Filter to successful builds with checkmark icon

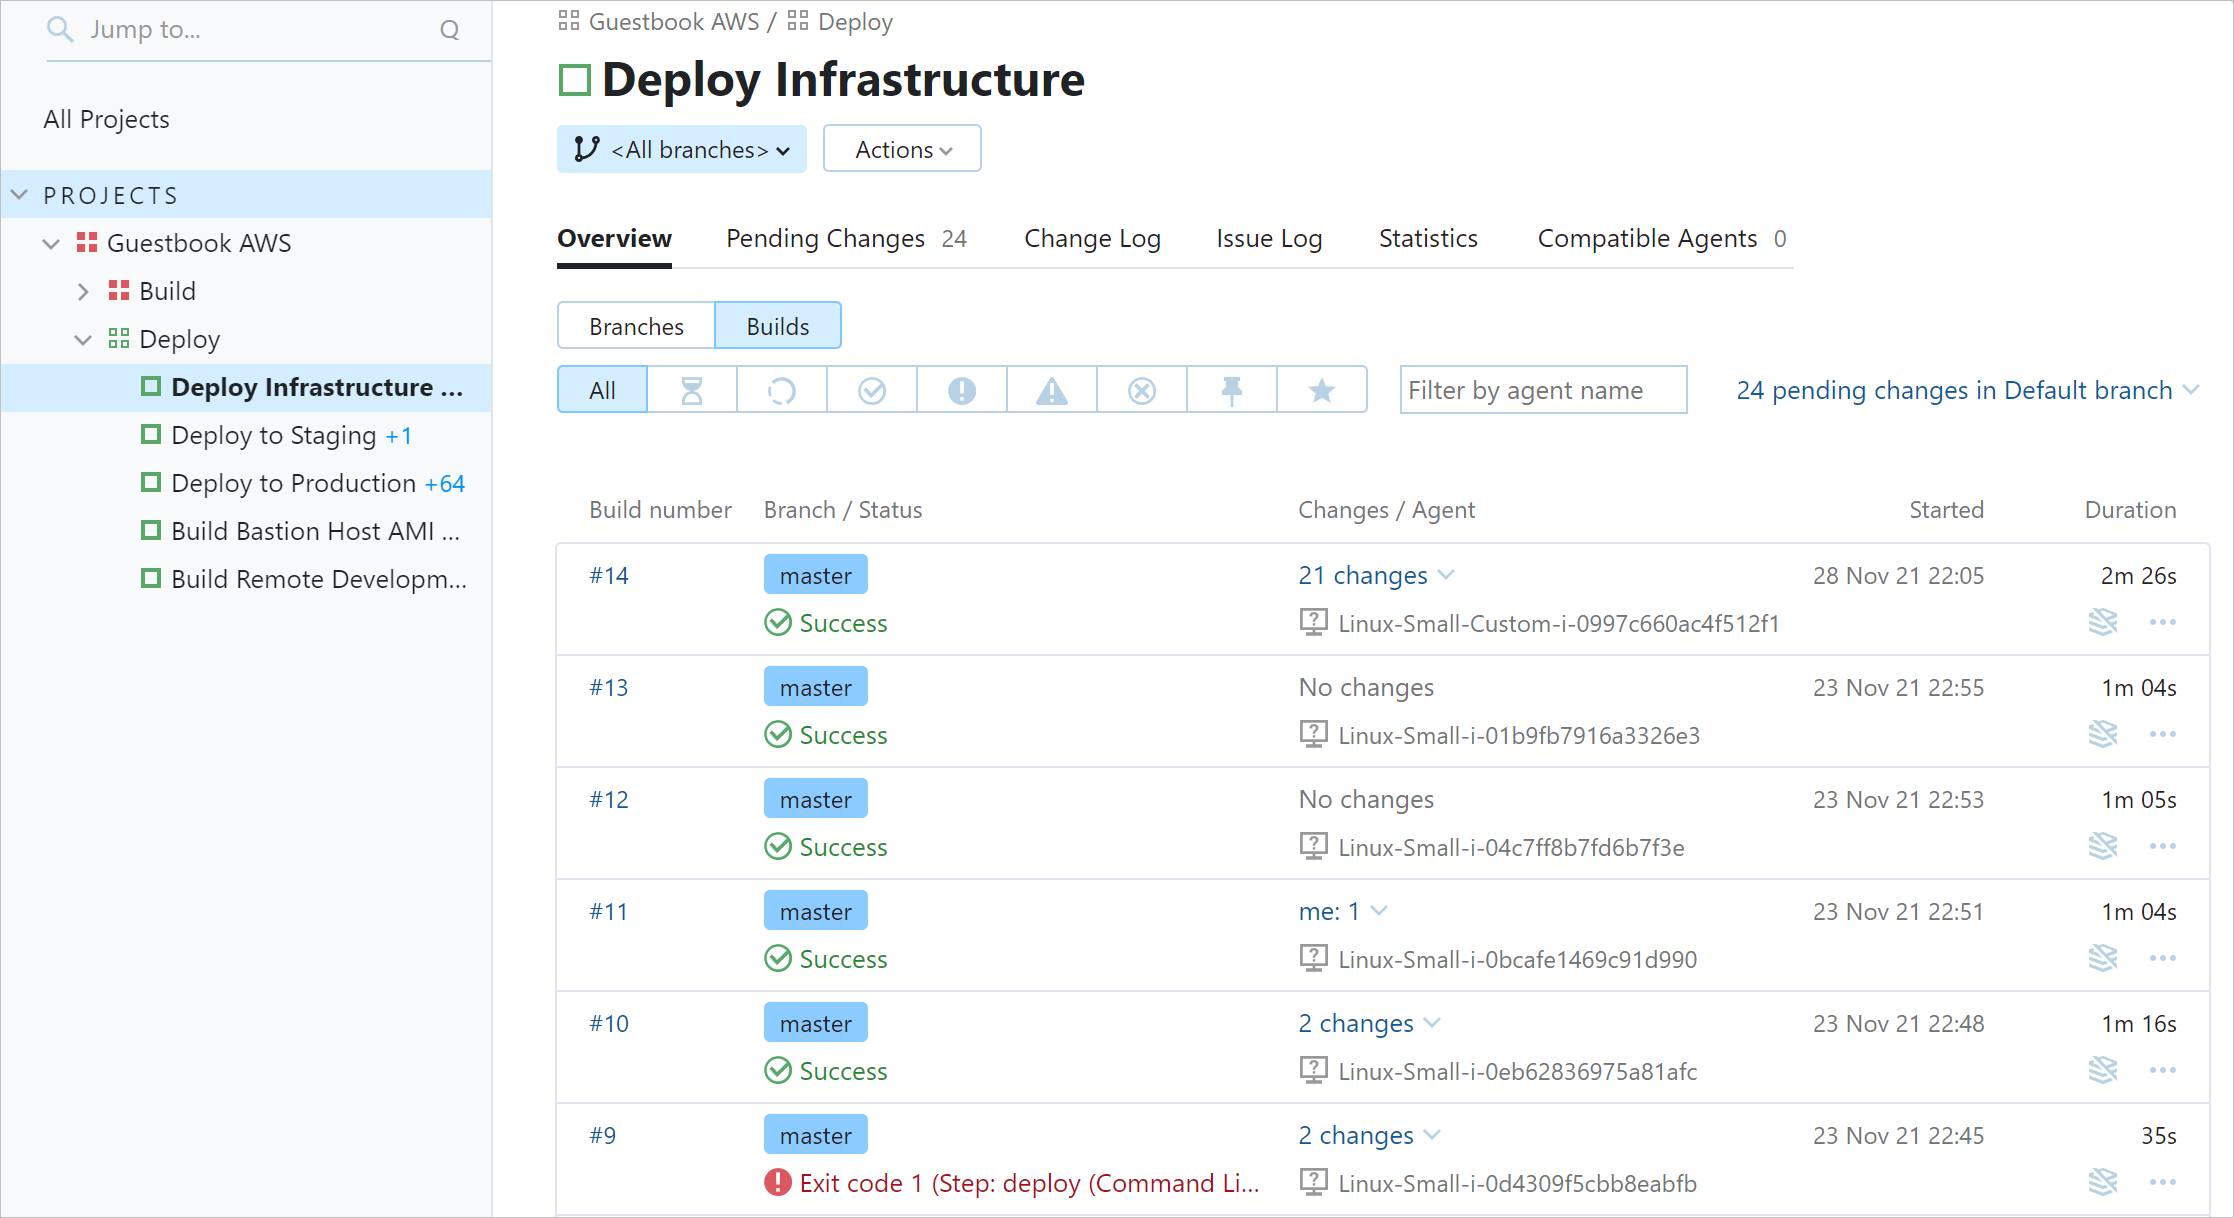click(x=871, y=389)
